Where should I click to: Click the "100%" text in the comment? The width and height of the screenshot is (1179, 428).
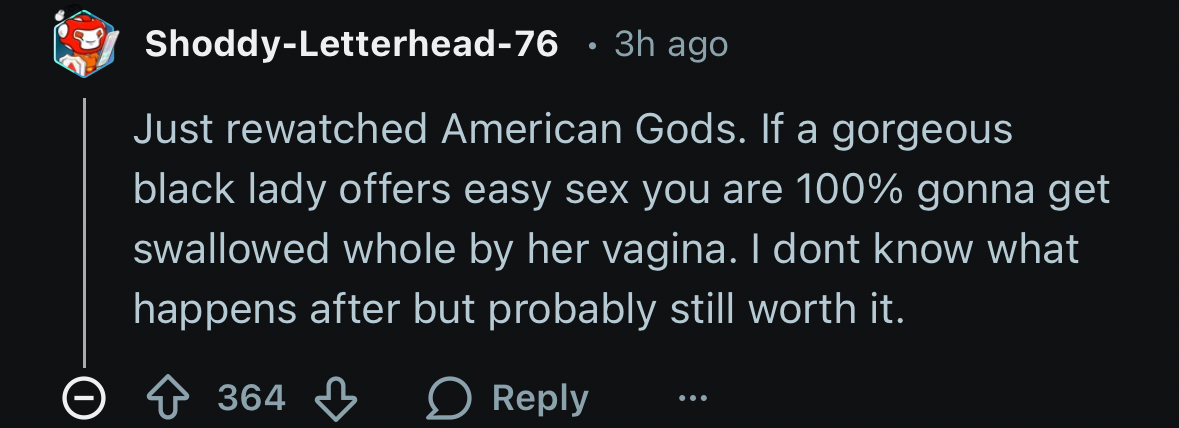click(x=853, y=191)
